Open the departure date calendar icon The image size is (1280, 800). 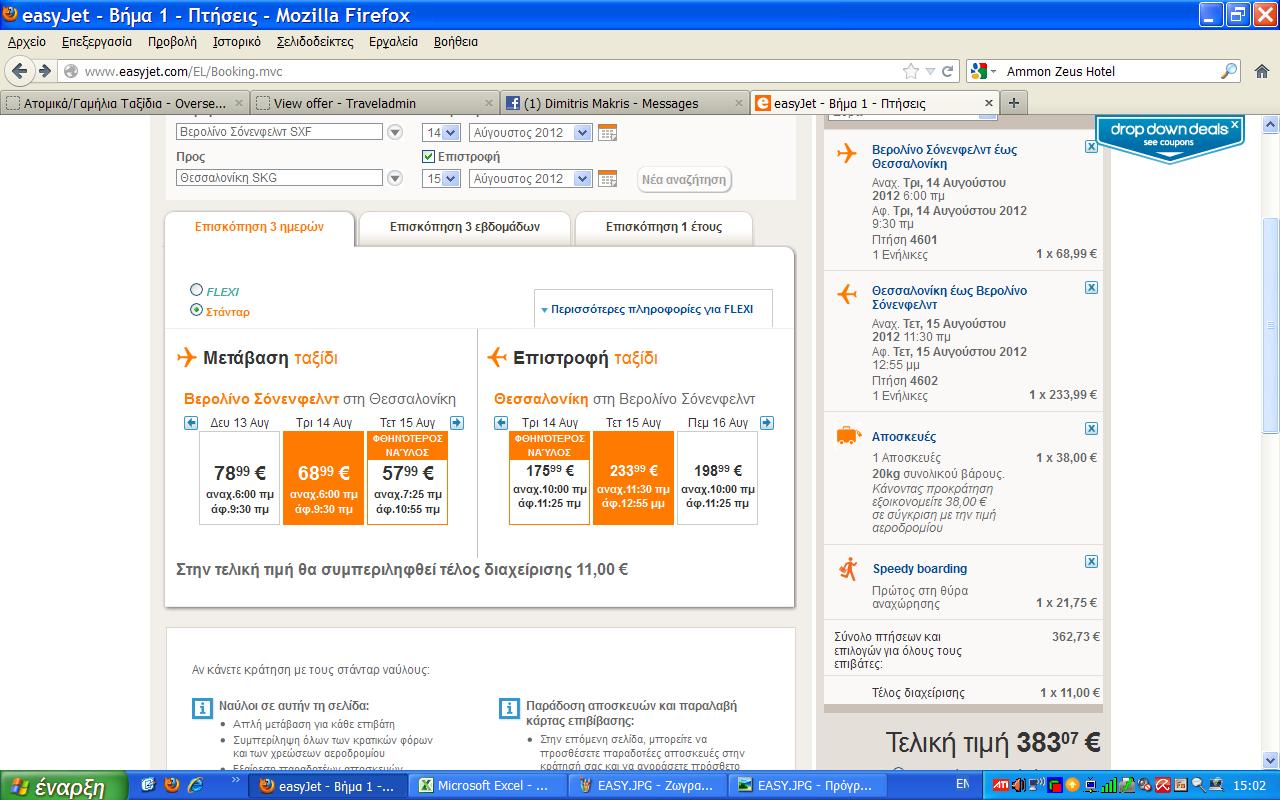[607, 132]
